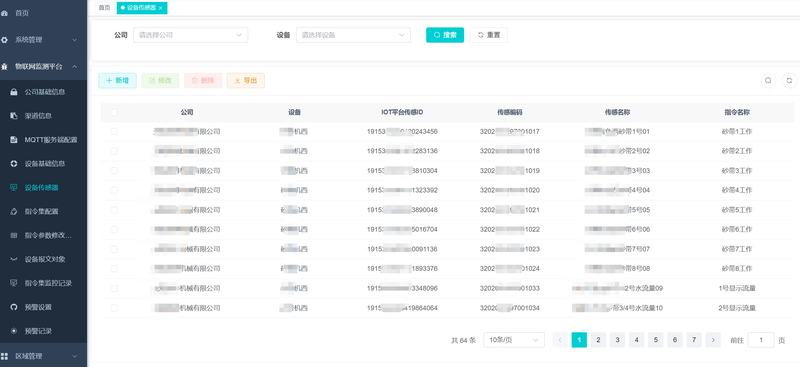Open the 请选择公司 dropdown
The image size is (800, 367).
point(190,35)
